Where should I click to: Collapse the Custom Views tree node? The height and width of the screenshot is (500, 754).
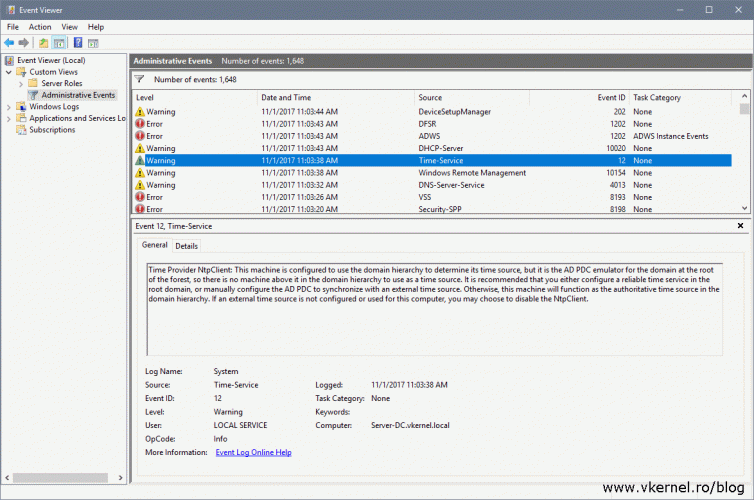point(9,72)
